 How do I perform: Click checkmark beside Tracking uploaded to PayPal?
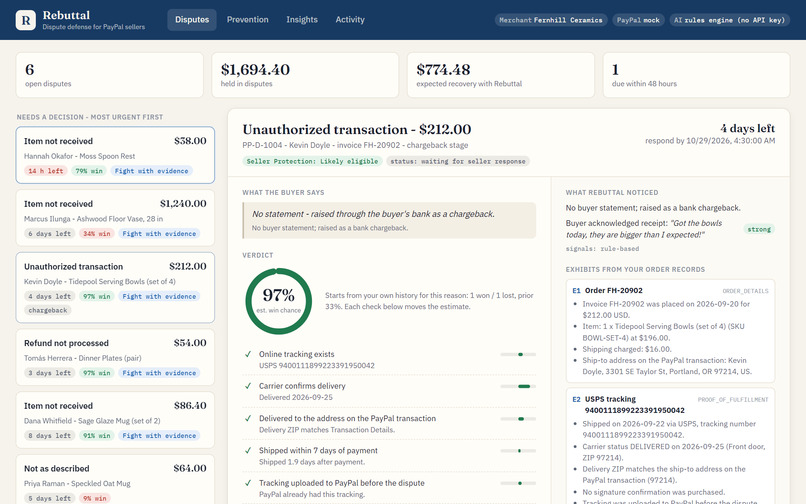point(248,483)
